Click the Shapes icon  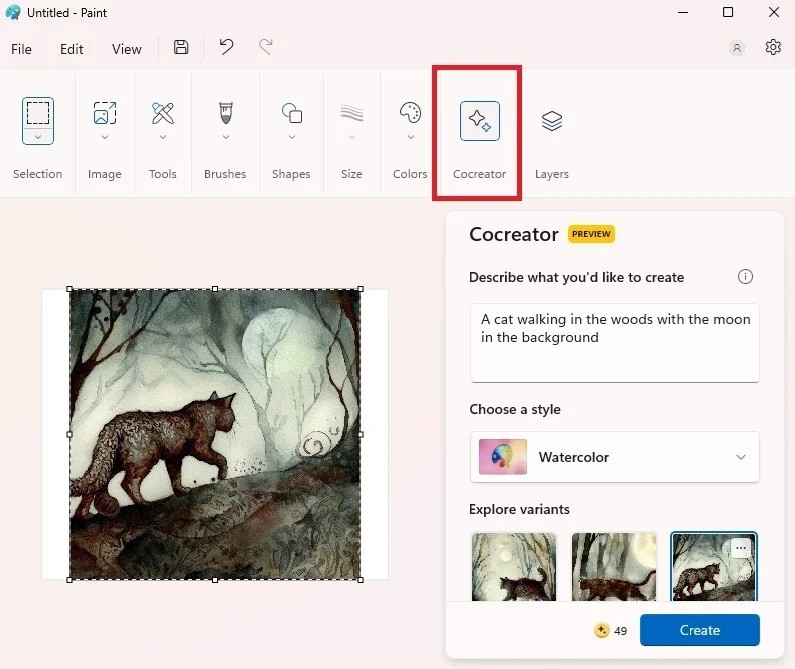click(291, 113)
